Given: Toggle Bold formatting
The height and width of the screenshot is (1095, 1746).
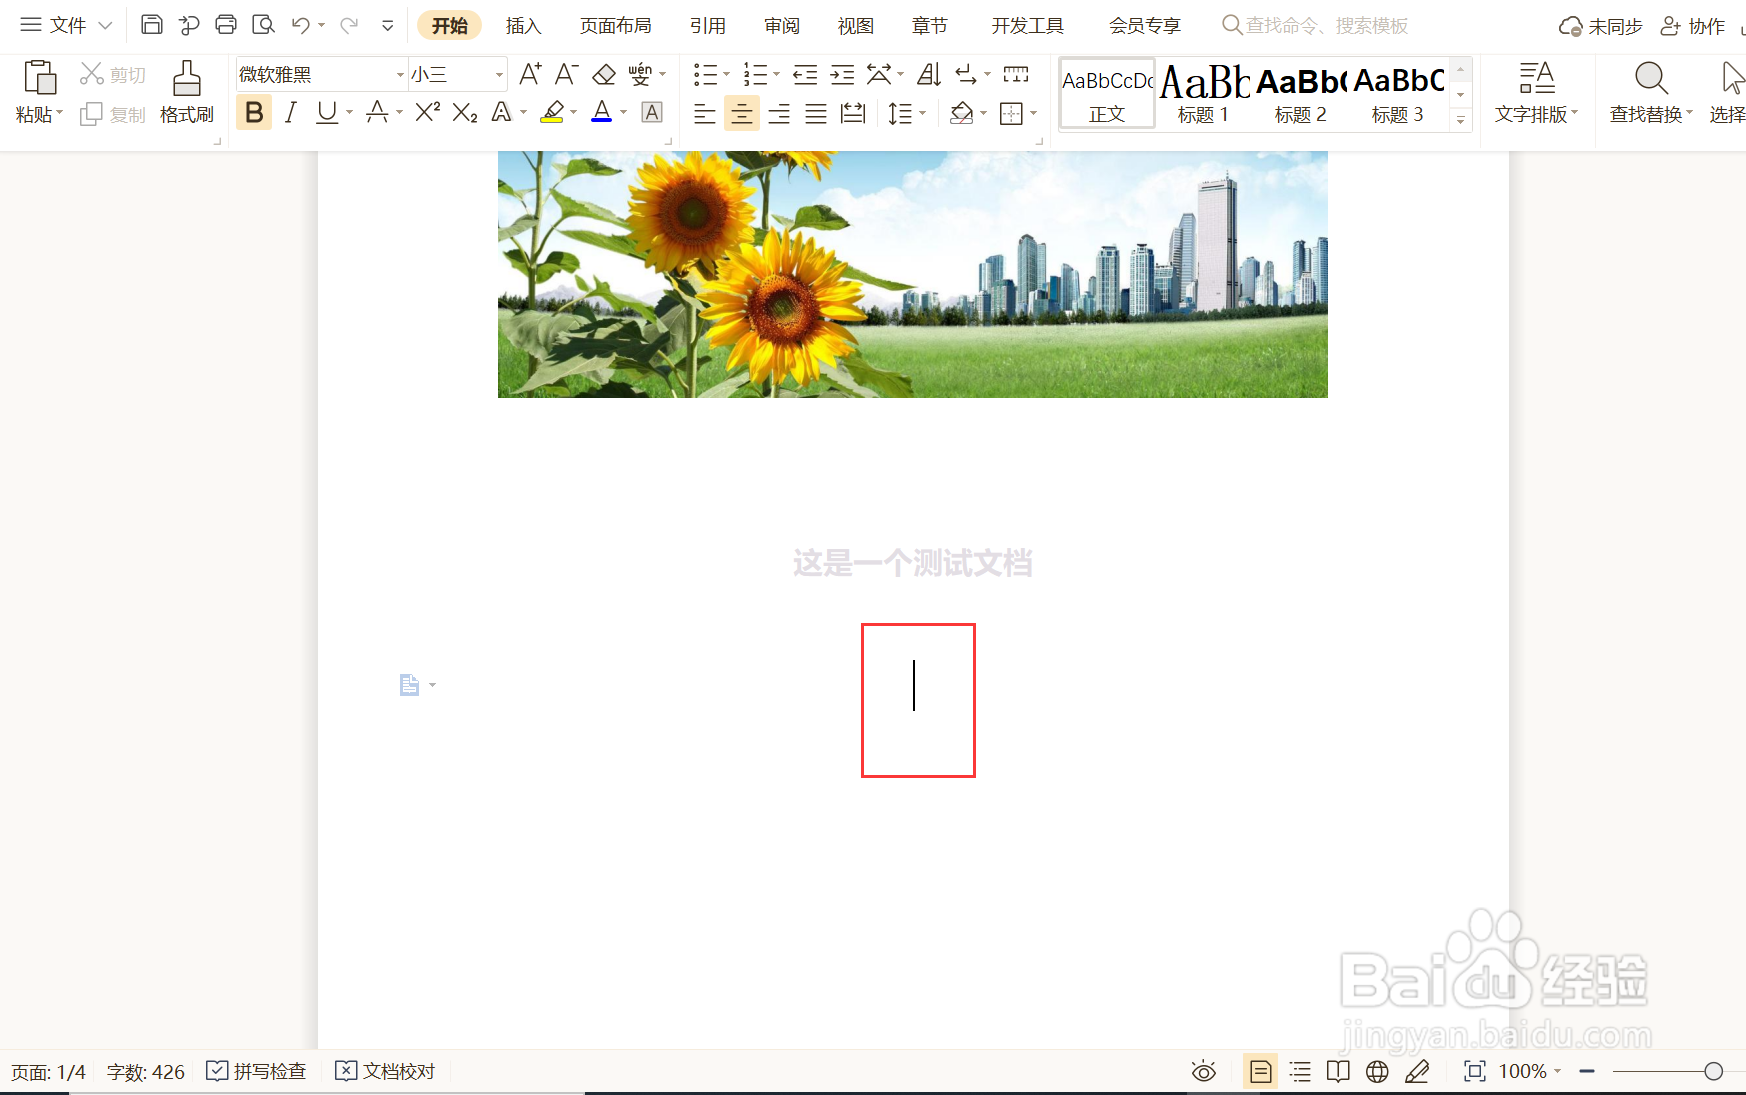Looking at the screenshot, I should click(x=254, y=113).
